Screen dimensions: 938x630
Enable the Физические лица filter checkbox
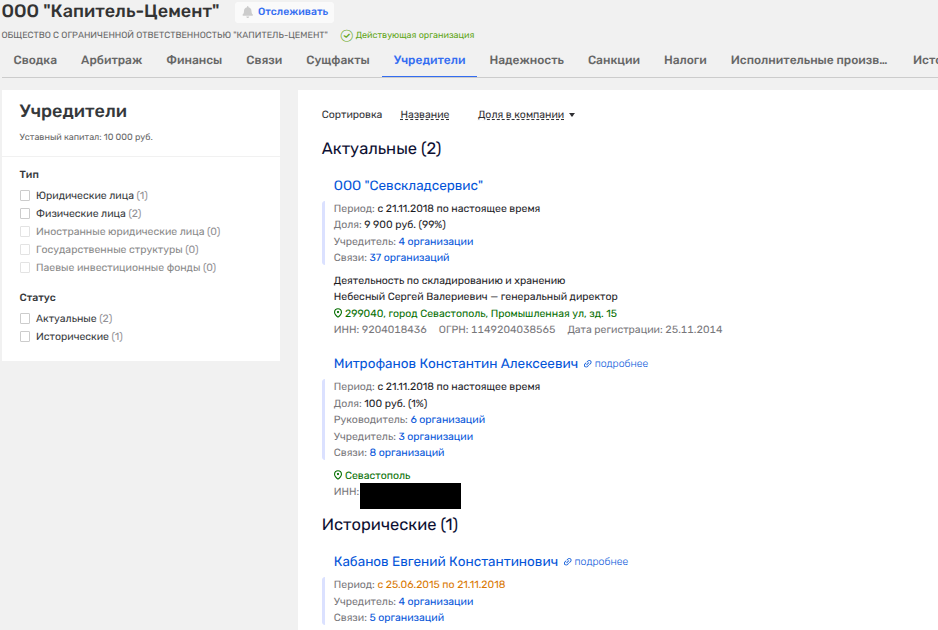(25, 214)
